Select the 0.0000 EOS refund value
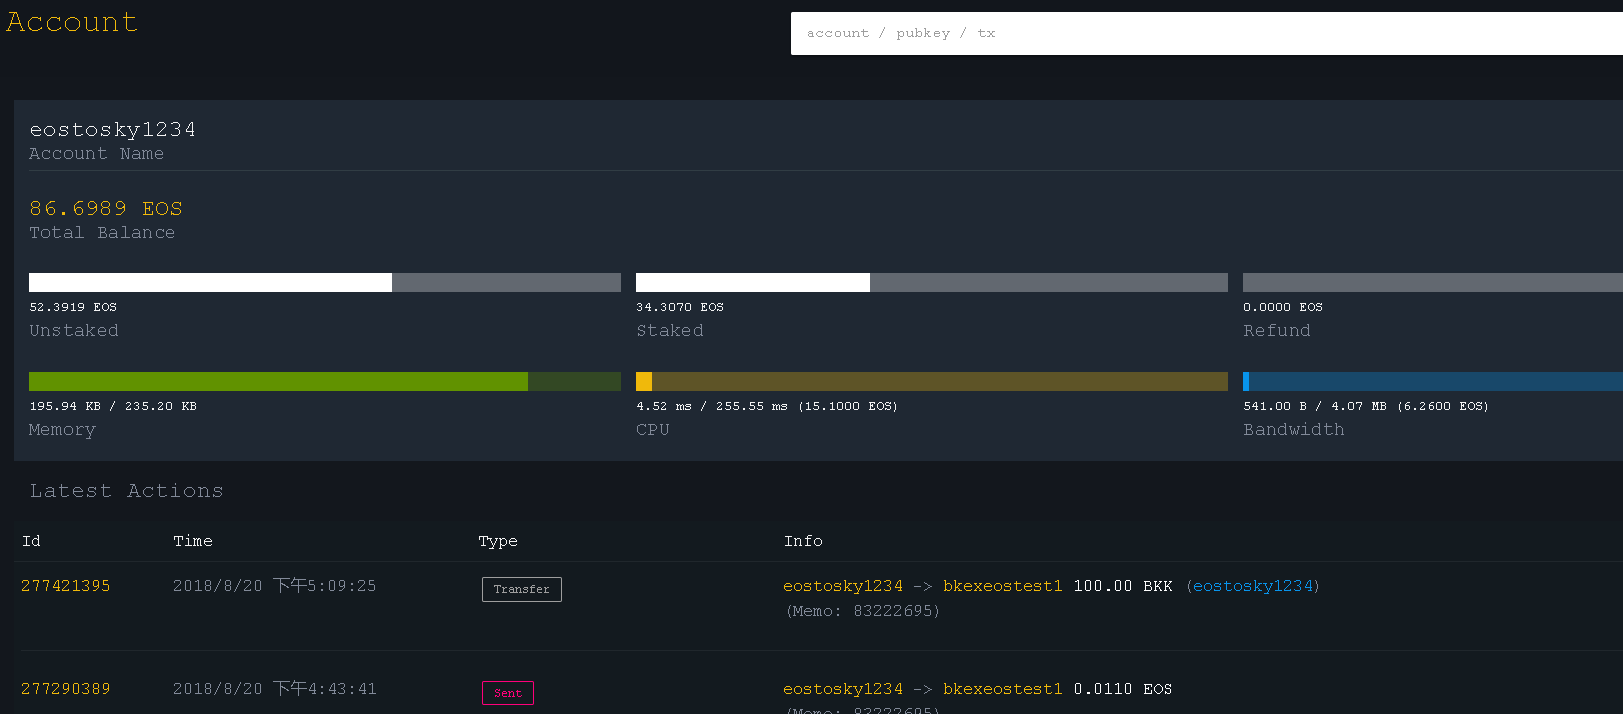 1283,307
